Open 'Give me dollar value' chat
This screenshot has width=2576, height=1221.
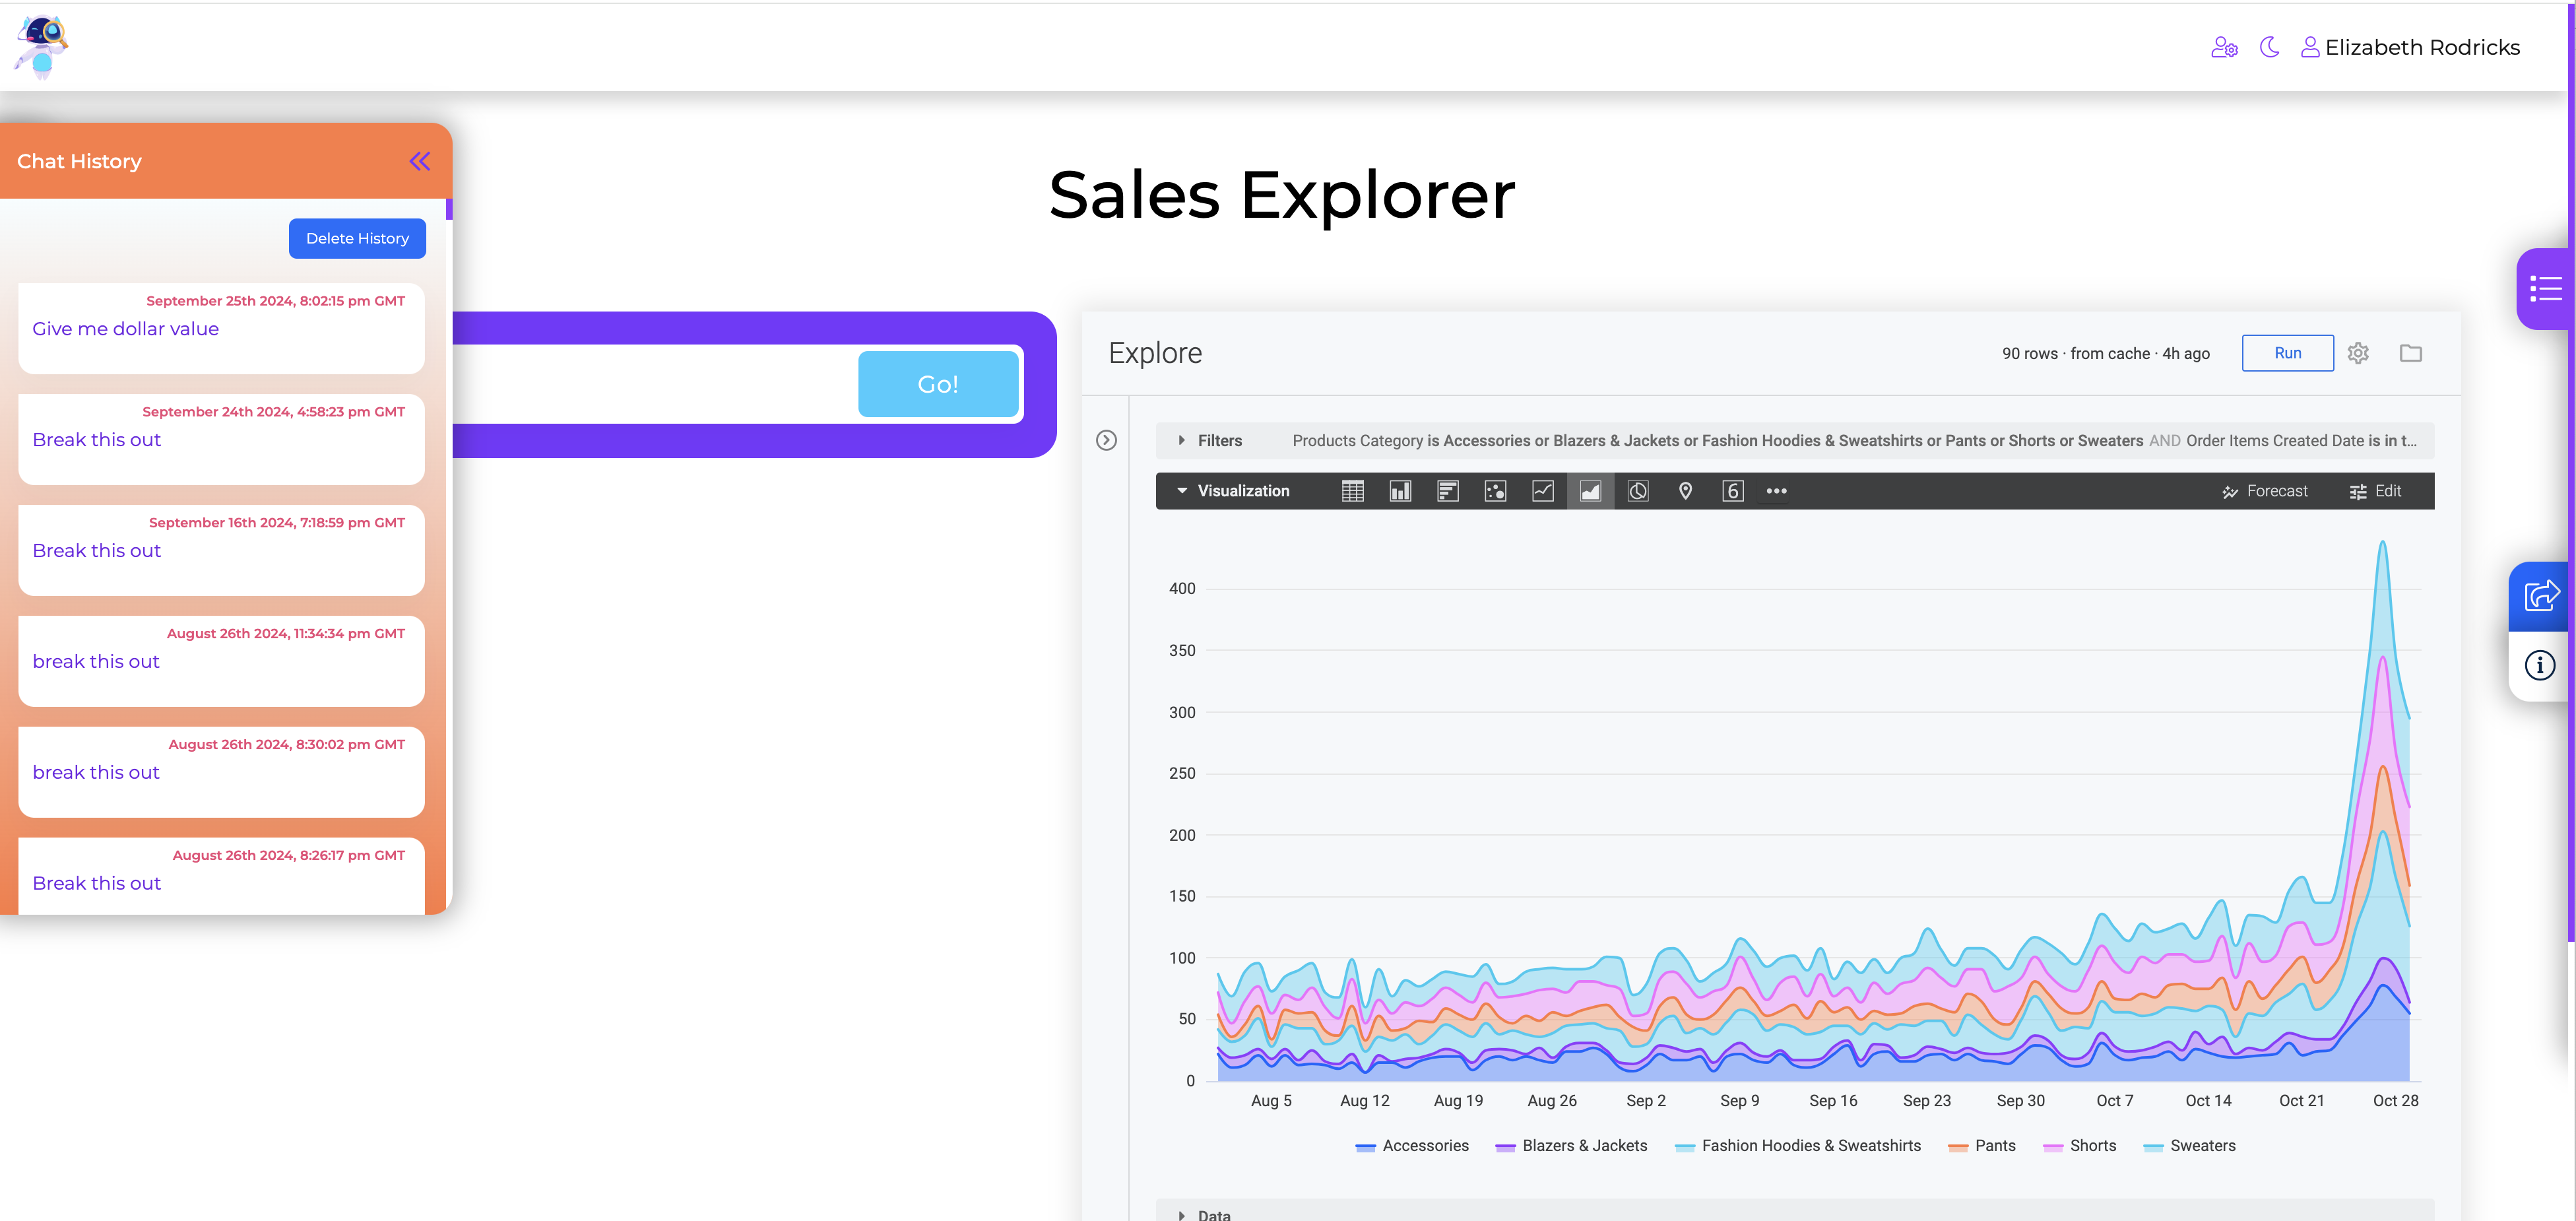[221, 328]
